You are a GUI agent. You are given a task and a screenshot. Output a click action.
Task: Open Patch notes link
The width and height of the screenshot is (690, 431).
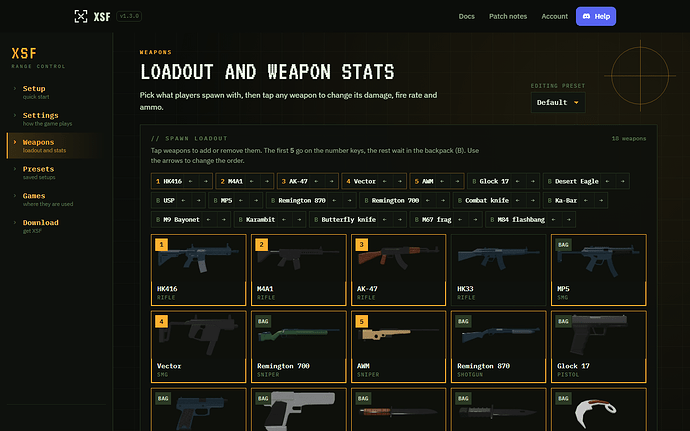click(x=508, y=16)
